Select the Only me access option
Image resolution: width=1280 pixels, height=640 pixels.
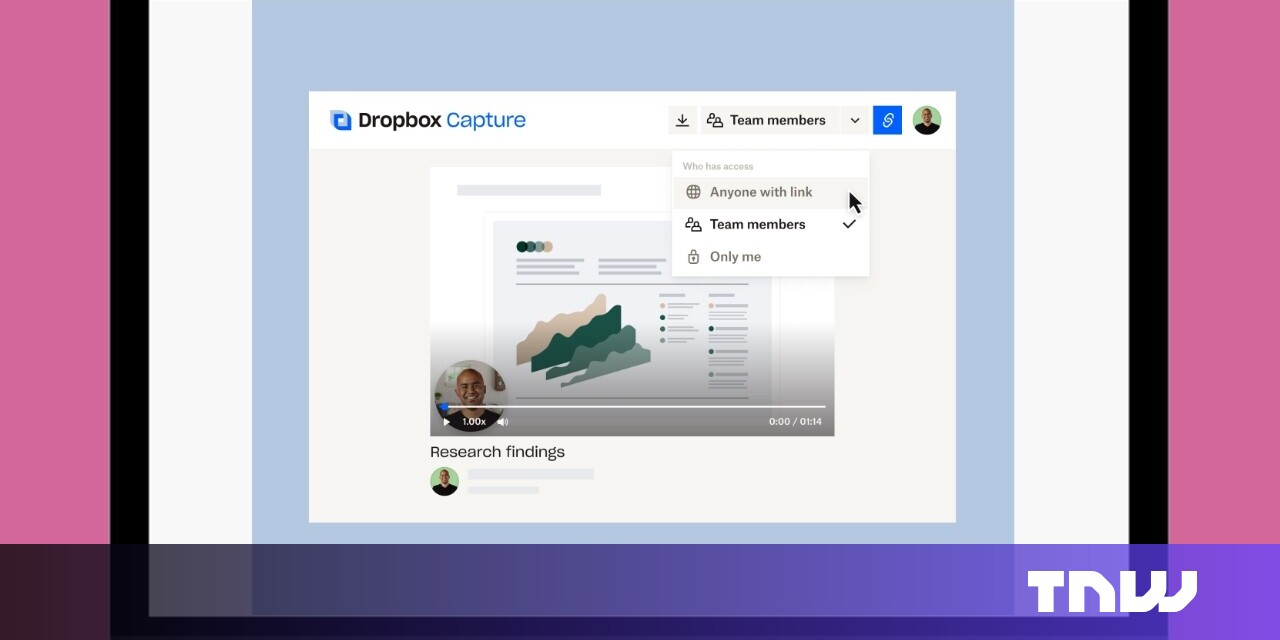771,257
